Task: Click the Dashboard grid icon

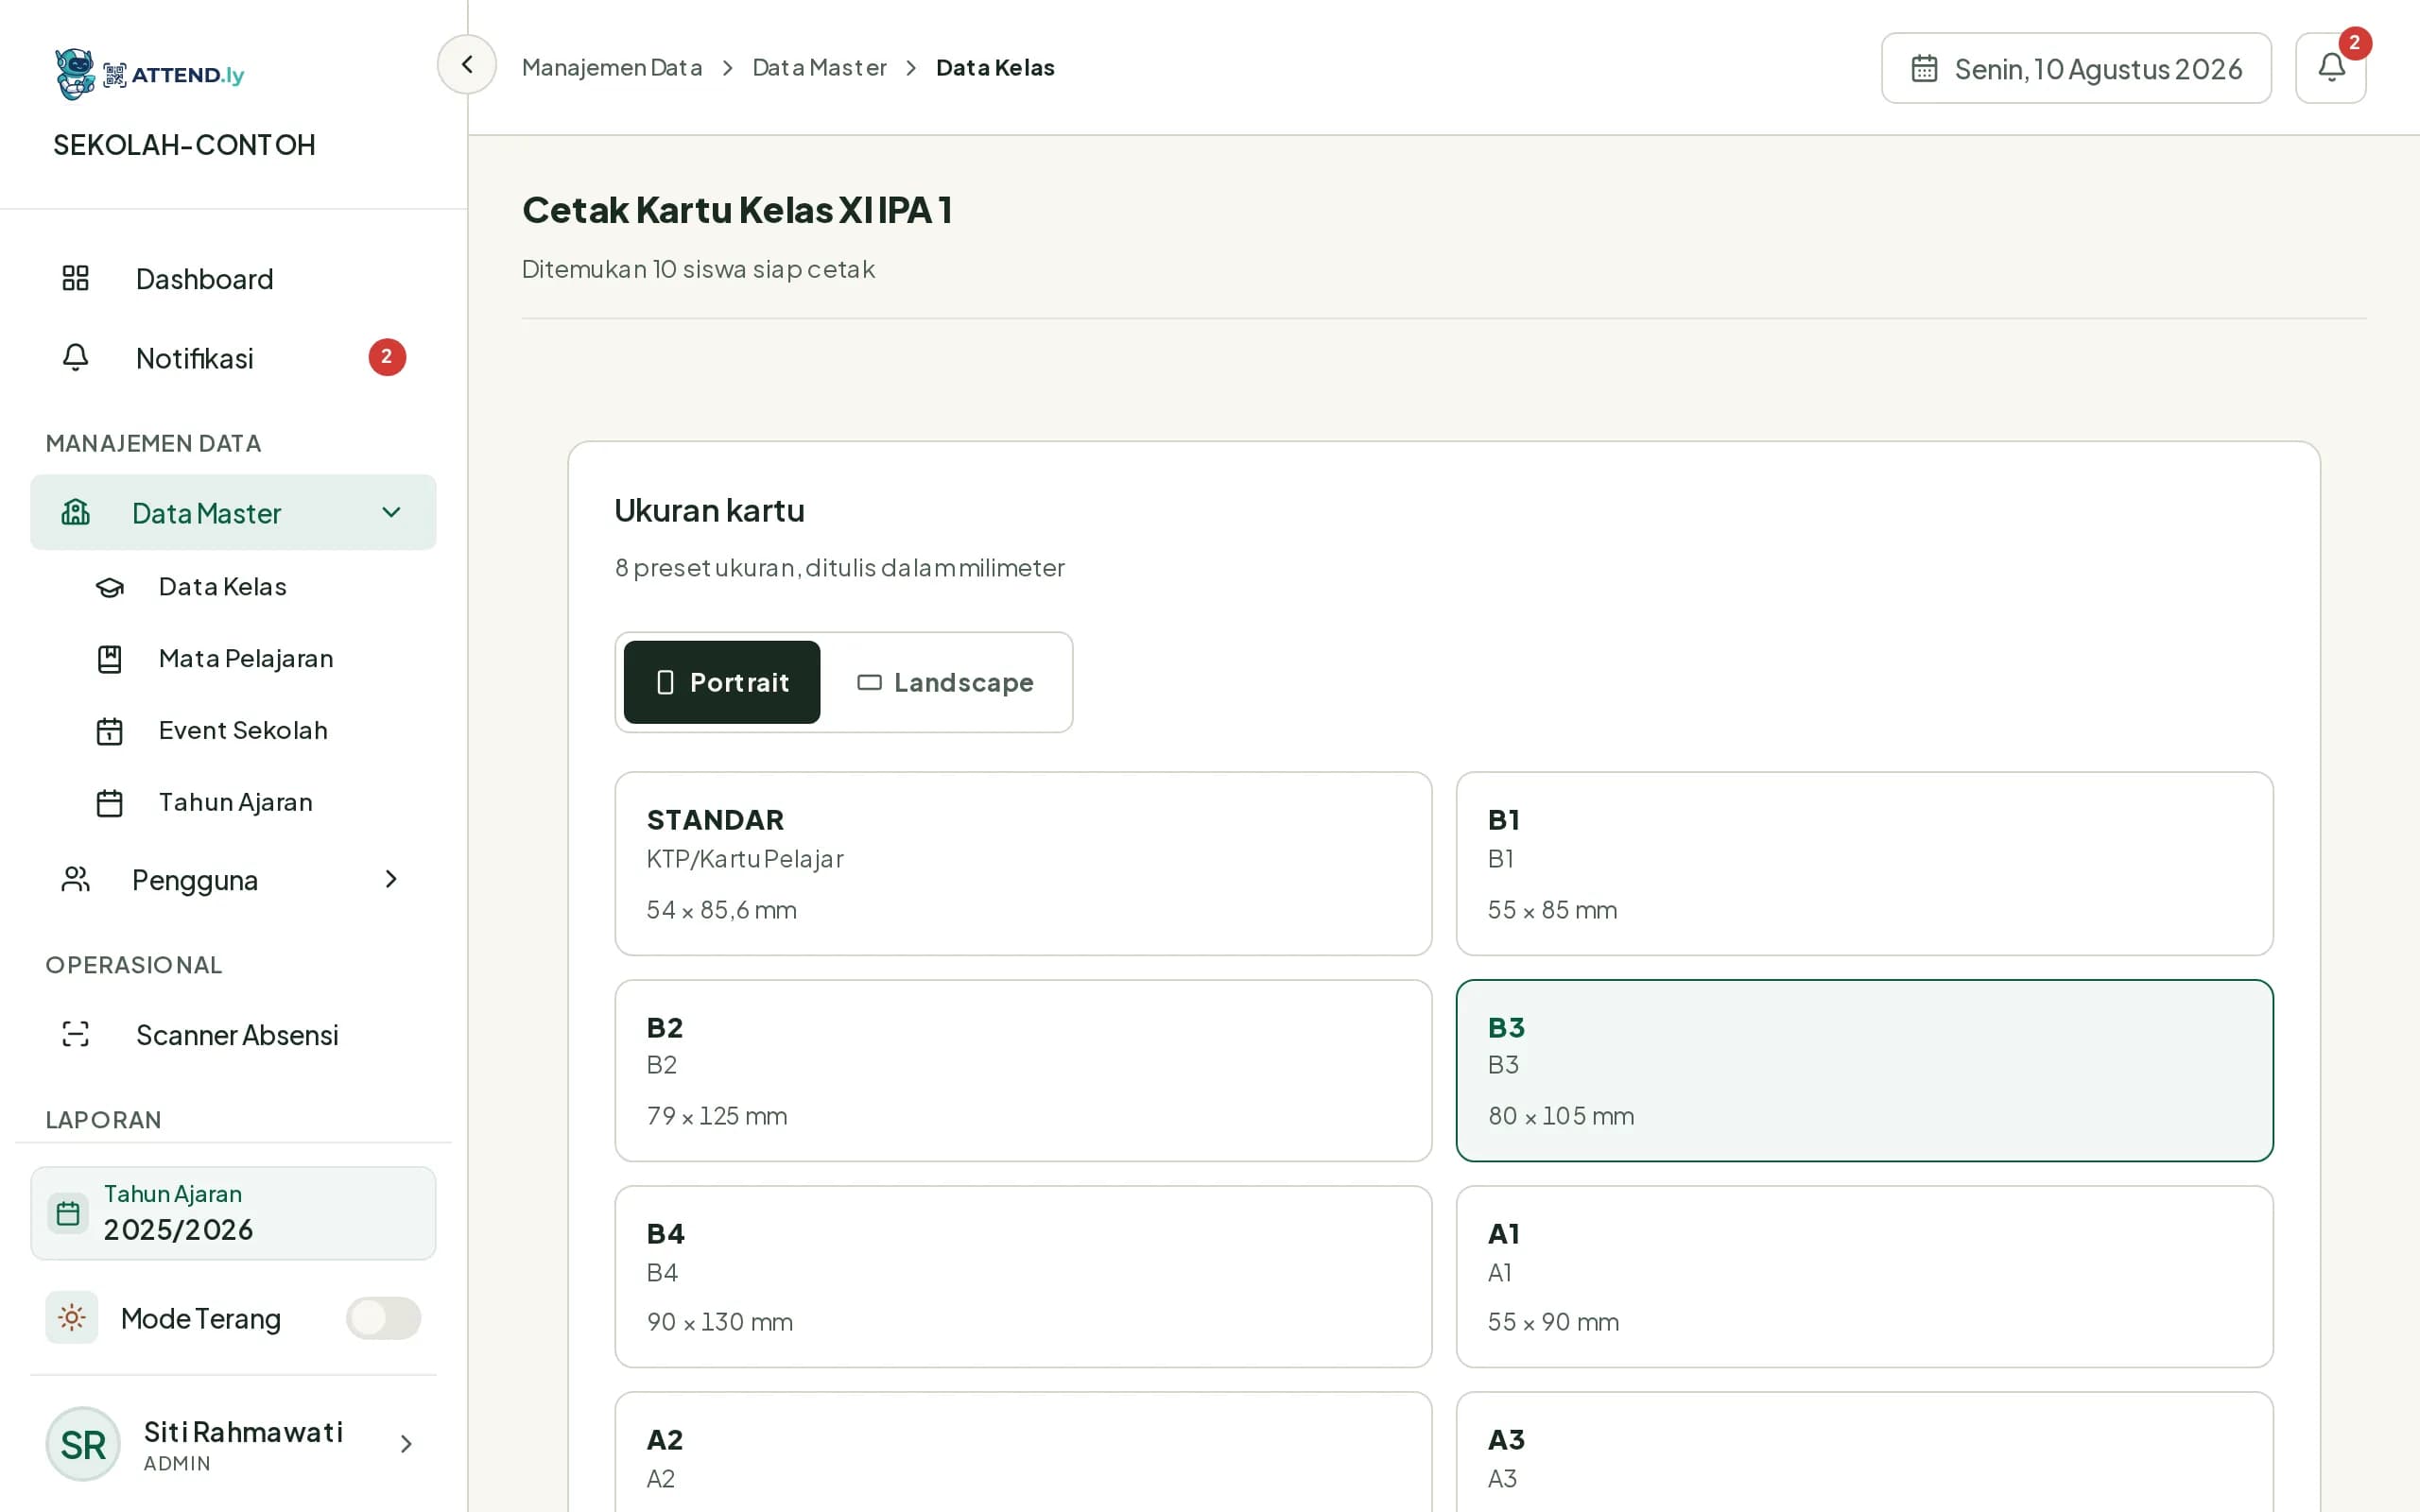Action: 76,278
